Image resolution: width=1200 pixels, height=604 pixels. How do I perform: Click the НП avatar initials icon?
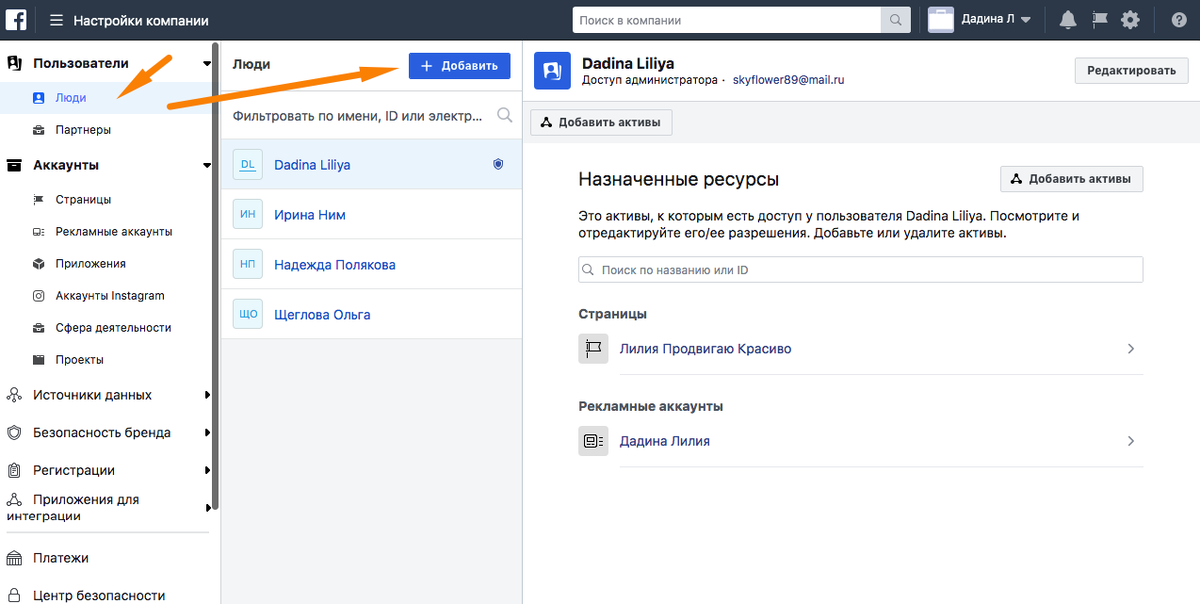pos(247,265)
